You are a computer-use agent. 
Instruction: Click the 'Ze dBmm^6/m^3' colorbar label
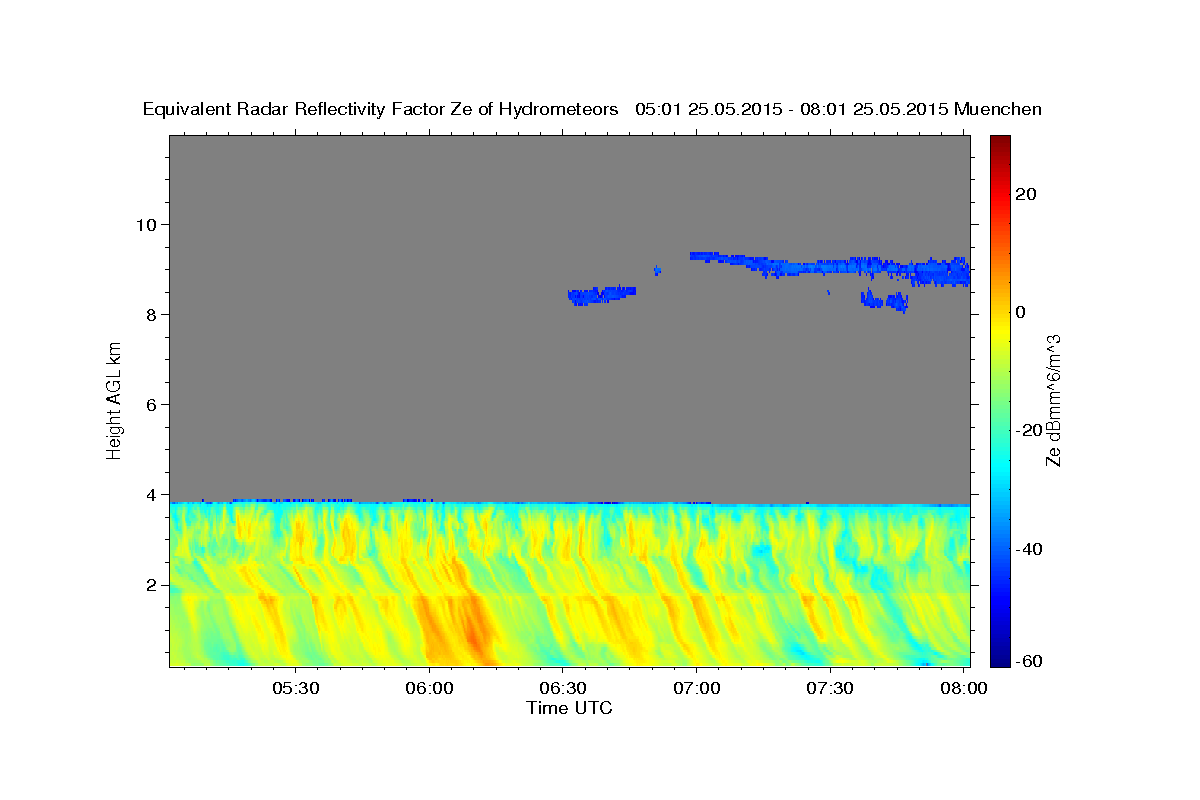[x=1052, y=400]
